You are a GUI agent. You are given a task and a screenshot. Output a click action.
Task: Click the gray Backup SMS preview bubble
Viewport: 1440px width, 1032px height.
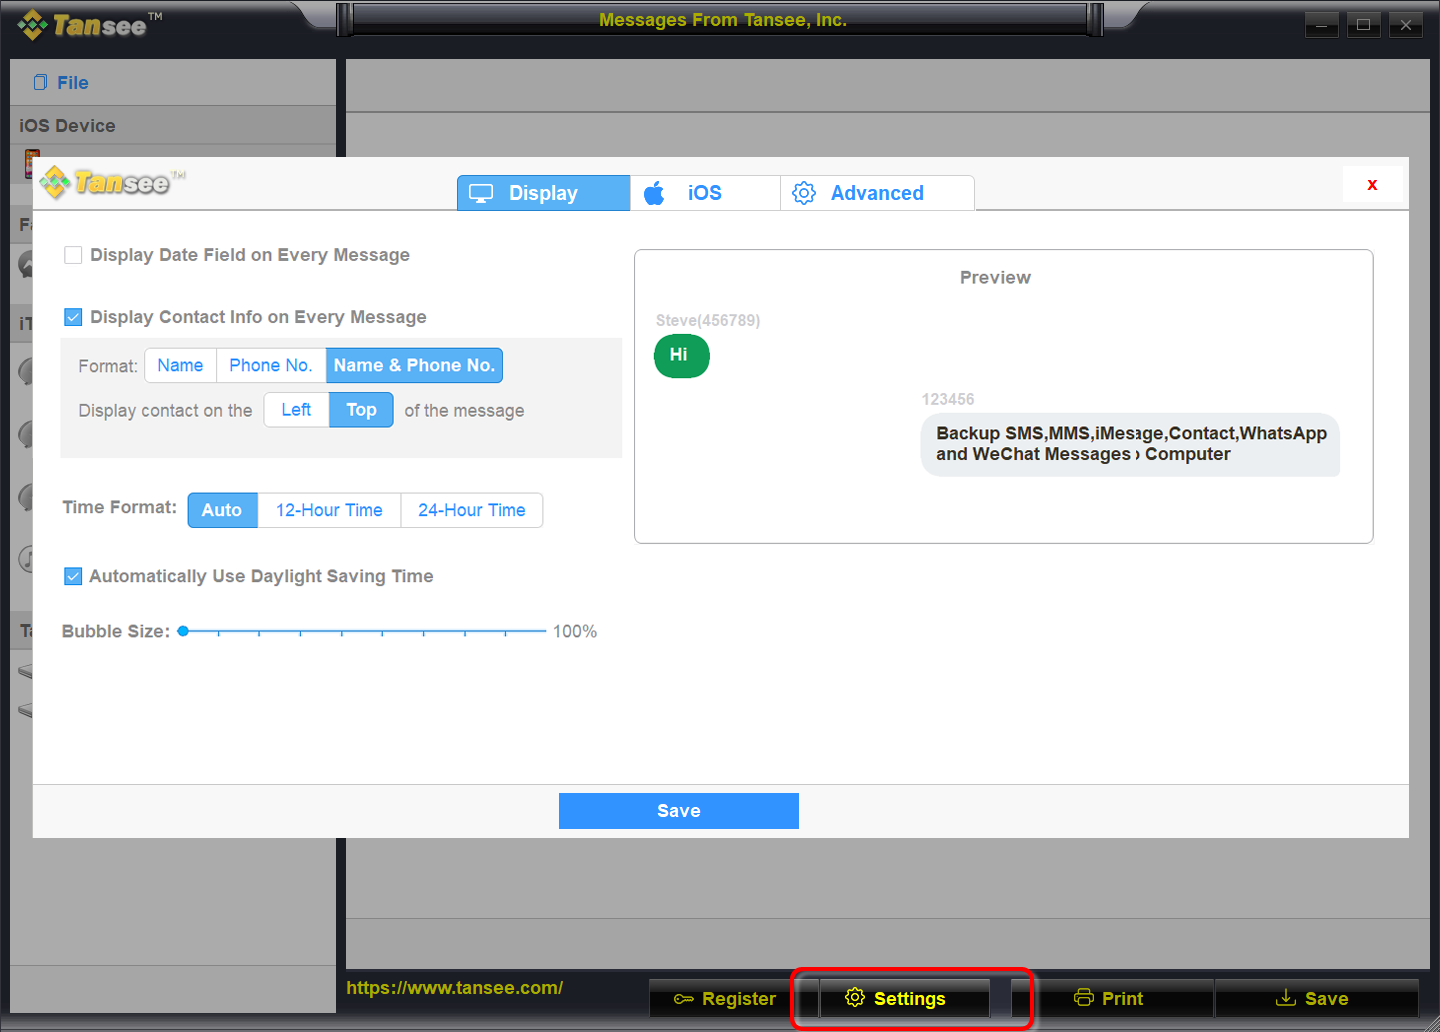[1130, 444]
